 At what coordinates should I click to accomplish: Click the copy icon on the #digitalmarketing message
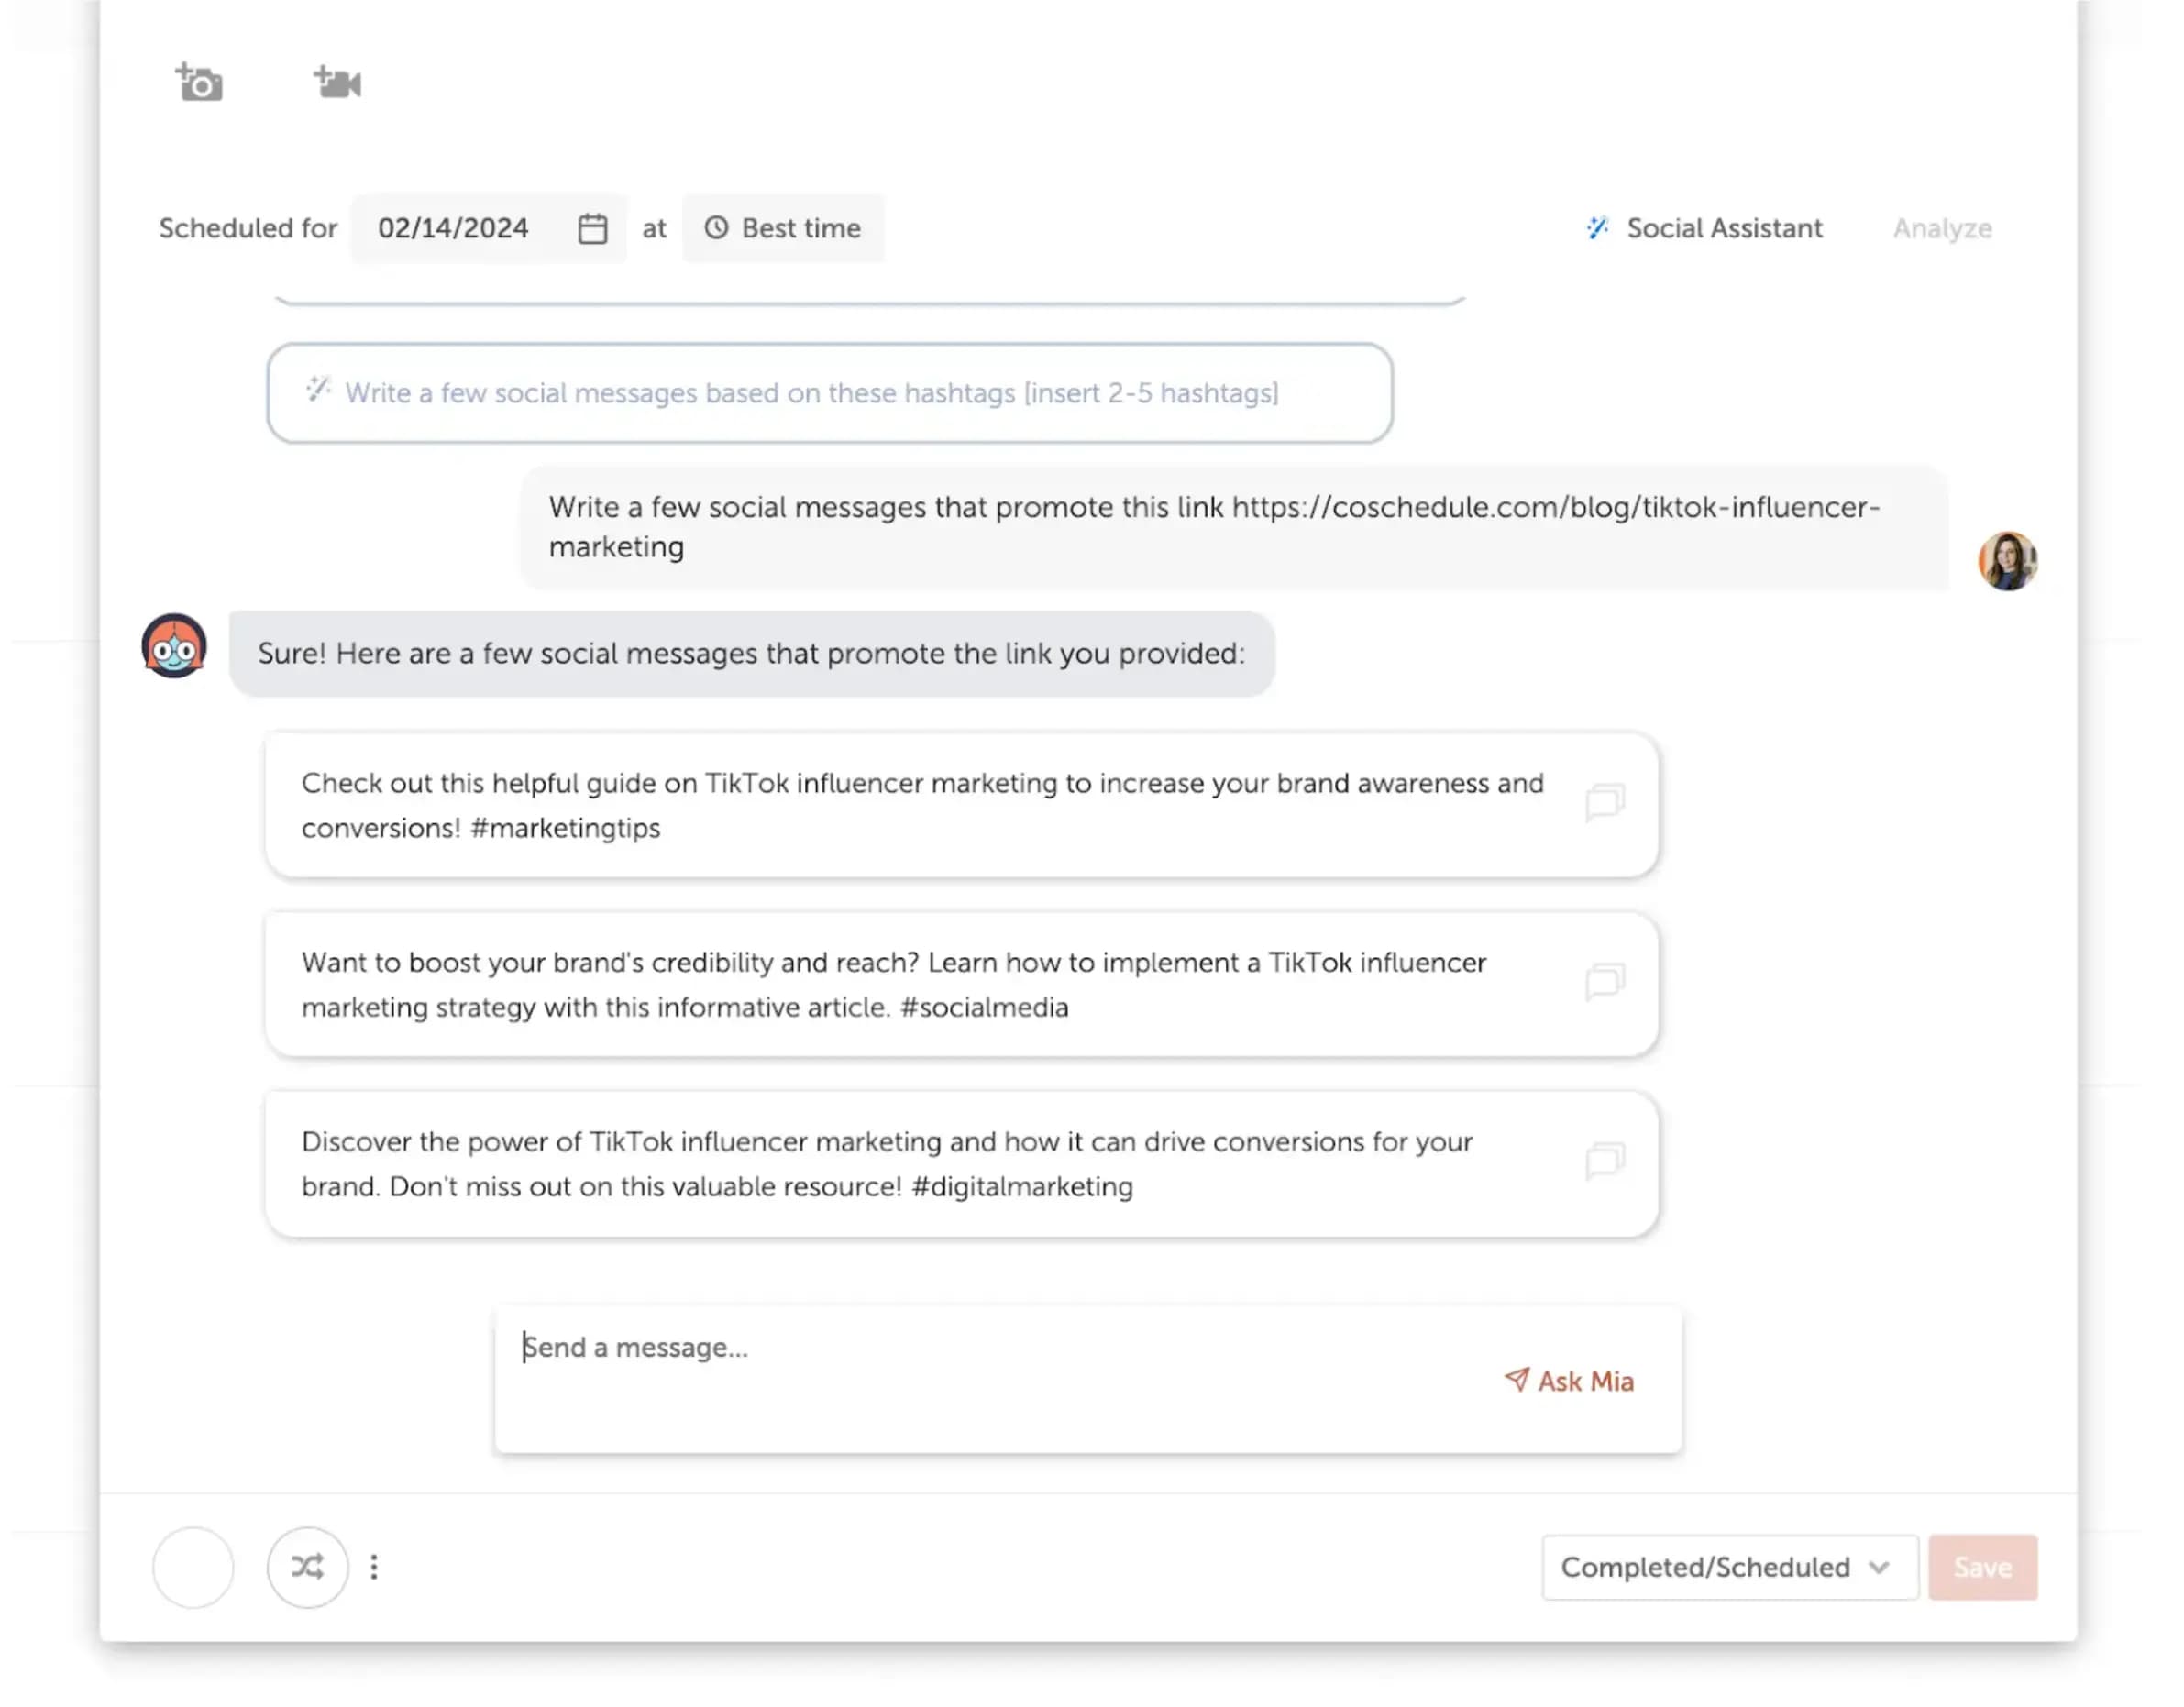pyautogui.click(x=1606, y=1161)
